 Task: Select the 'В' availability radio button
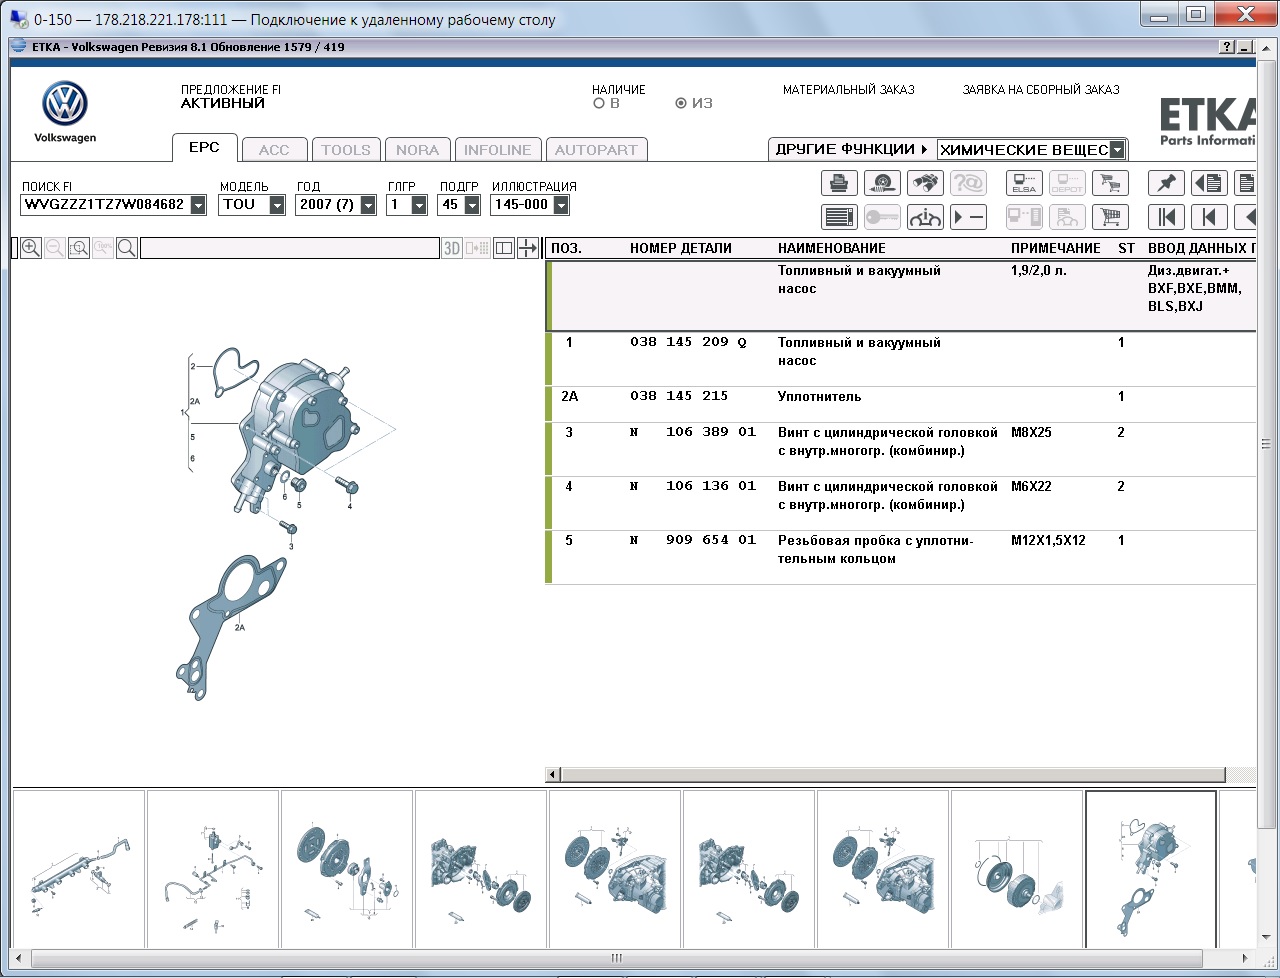[599, 103]
